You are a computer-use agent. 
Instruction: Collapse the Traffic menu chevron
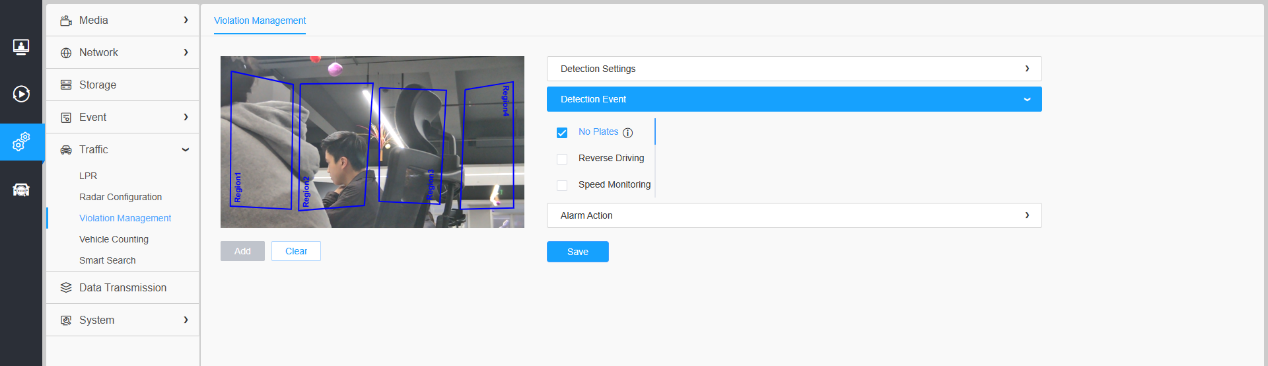[x=185, y=150]
